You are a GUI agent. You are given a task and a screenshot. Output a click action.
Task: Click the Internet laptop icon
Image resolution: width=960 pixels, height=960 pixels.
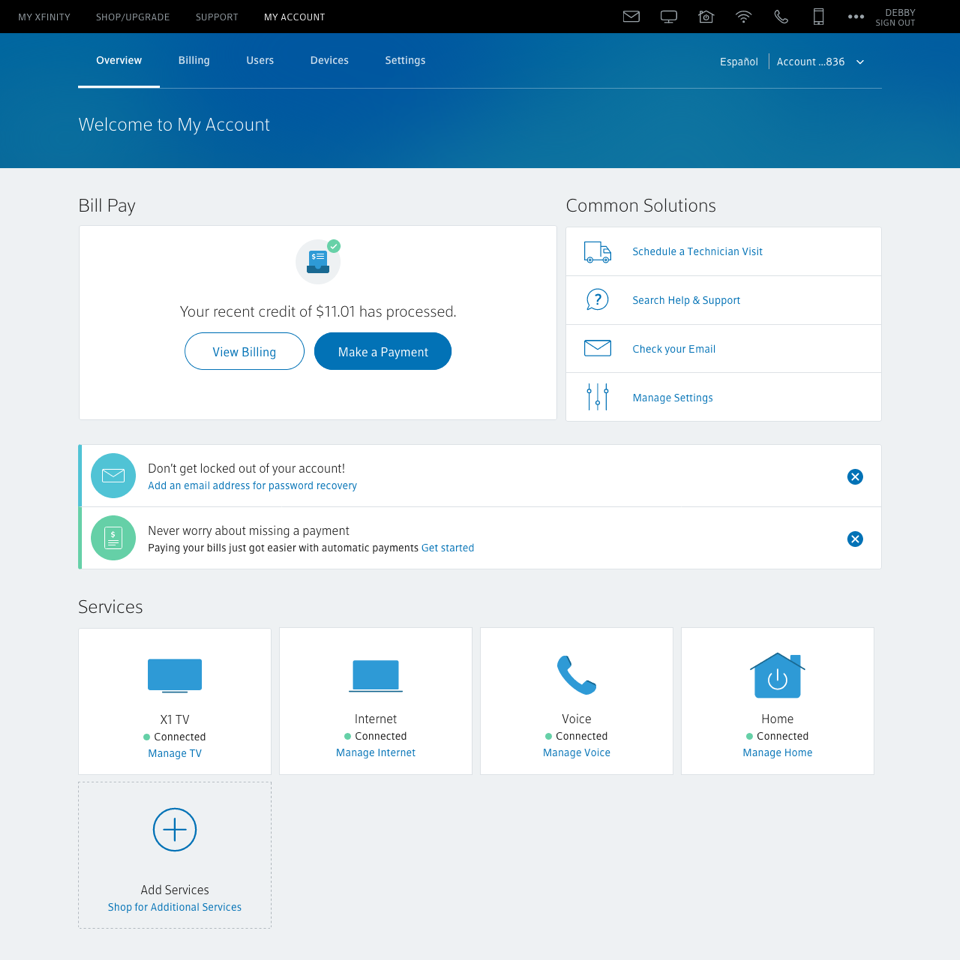(x=375, y=676)
